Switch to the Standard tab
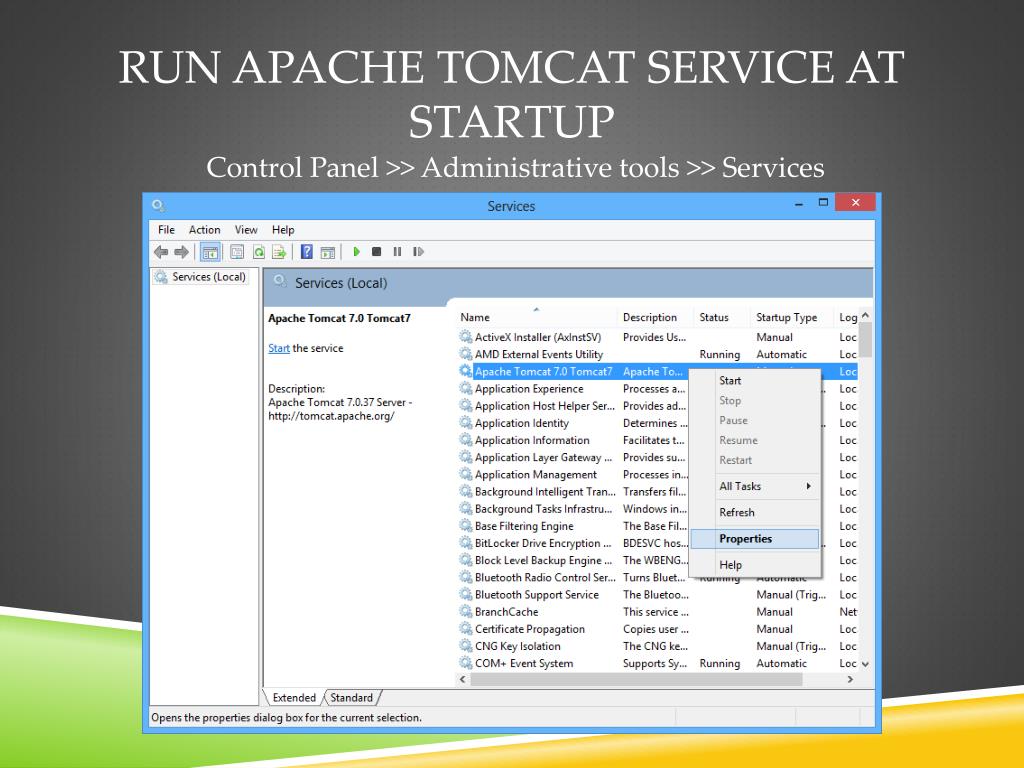Viewport: 1024px width, 768px height. (x=351, y=697)
